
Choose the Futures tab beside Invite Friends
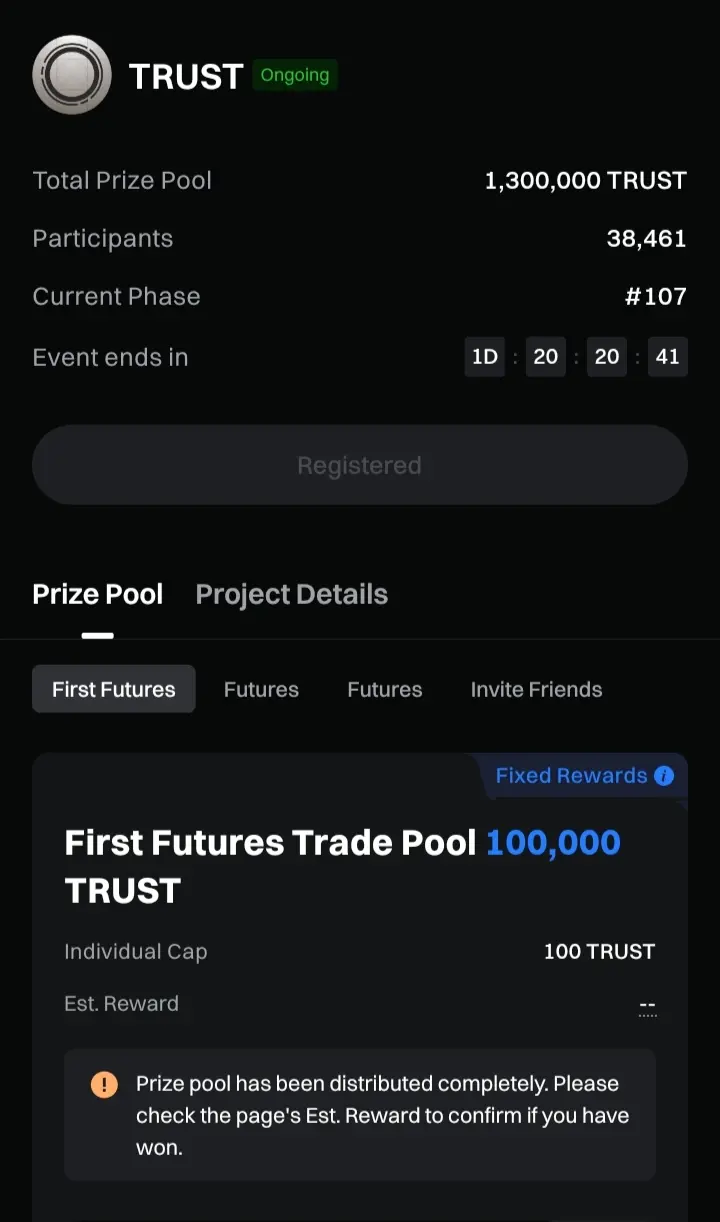(x=384, y=689)
